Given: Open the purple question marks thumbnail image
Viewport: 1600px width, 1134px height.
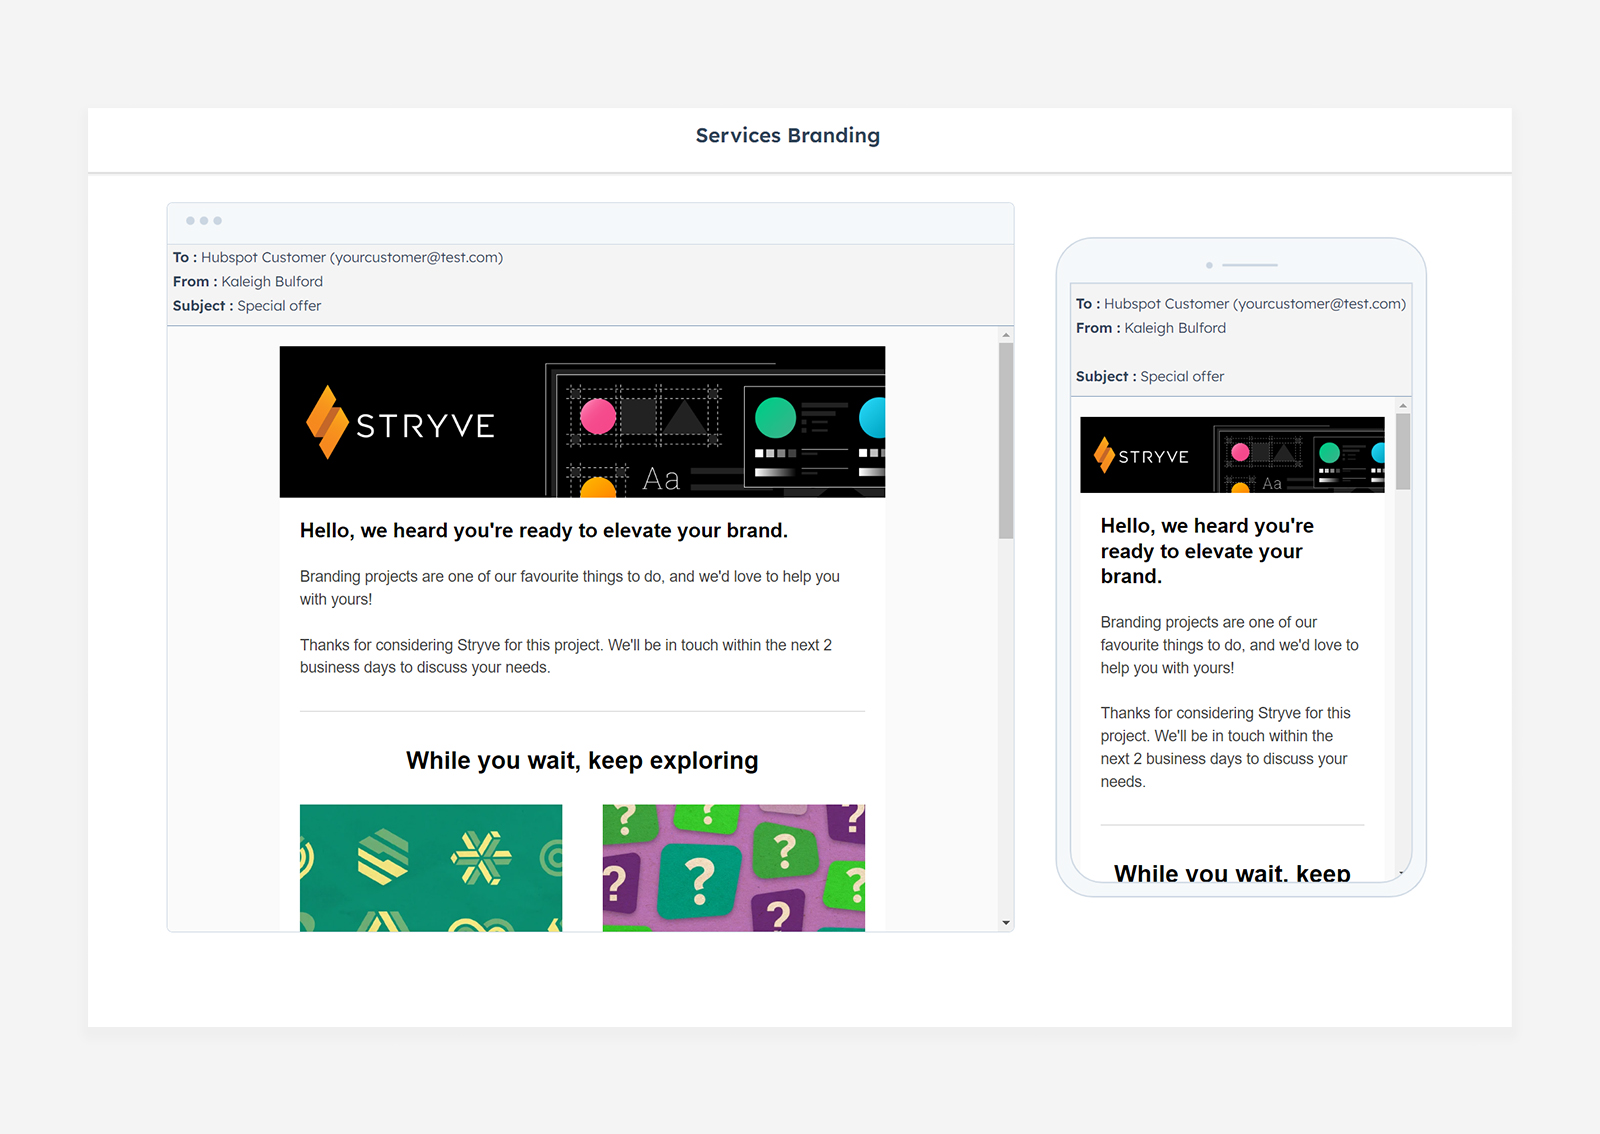Looking at the screenshot, I should click(x=734, y=868).
